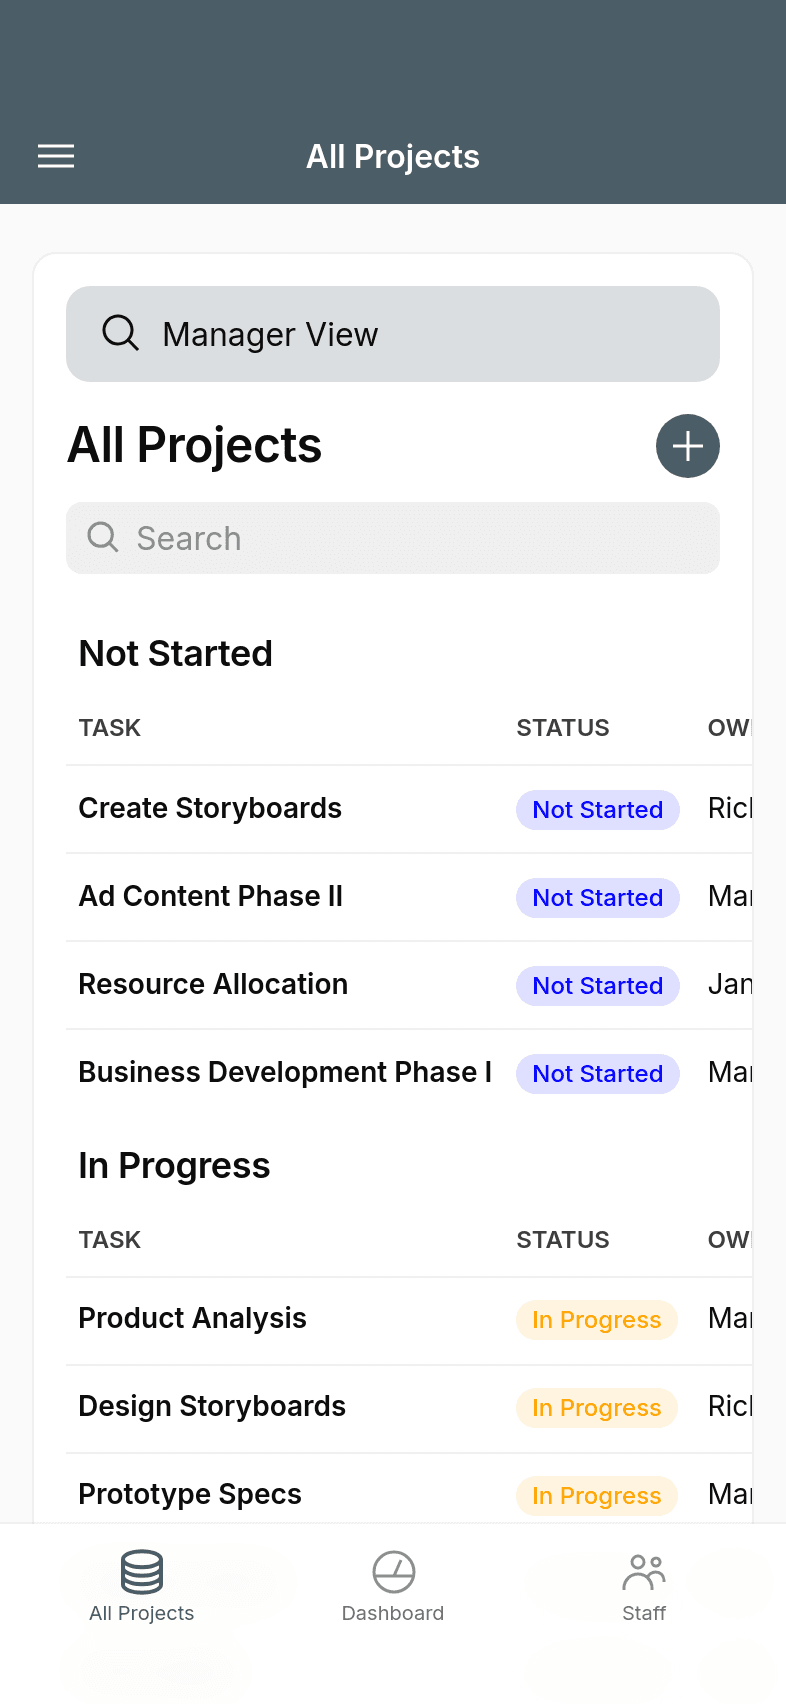Screen dimensions: 786x1704
Task: Select the Manager View field
Action: coord(393,334)
